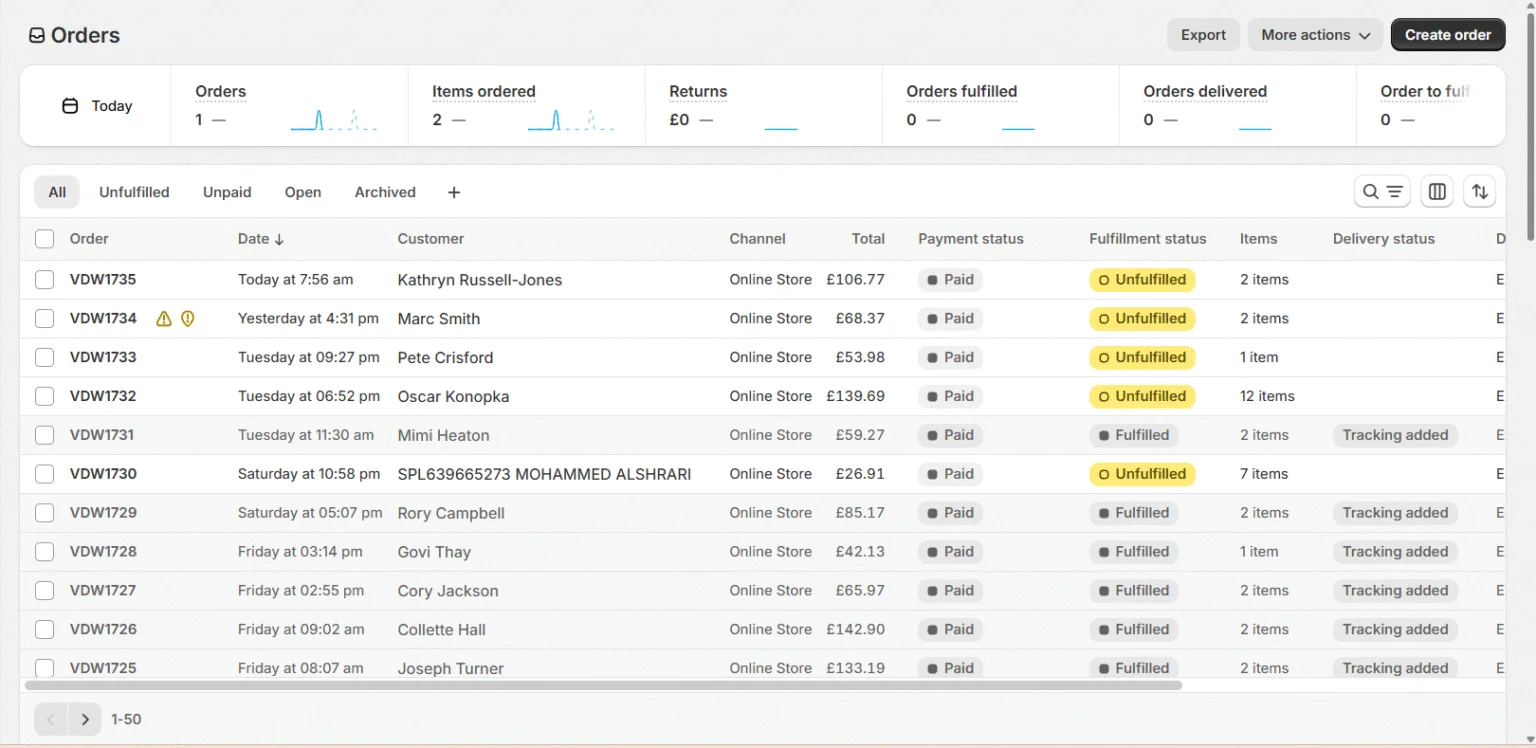Image resolution: width=1536 pixels, height=748 pixels.
Task: Click customer name Oscar Konopka
Action: (453, 396)
